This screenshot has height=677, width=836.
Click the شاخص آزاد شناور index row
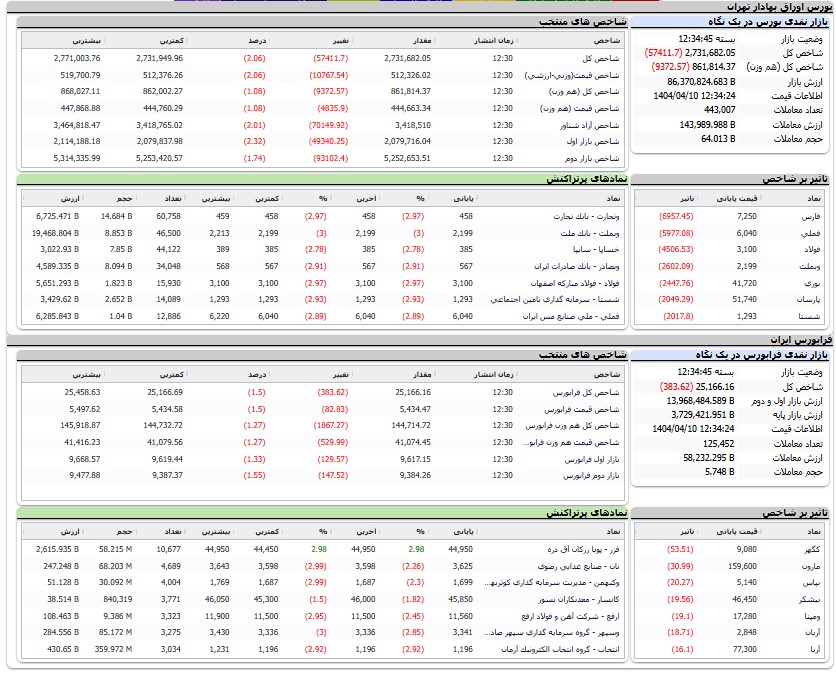pyautogui.click(x=585, y=125)
